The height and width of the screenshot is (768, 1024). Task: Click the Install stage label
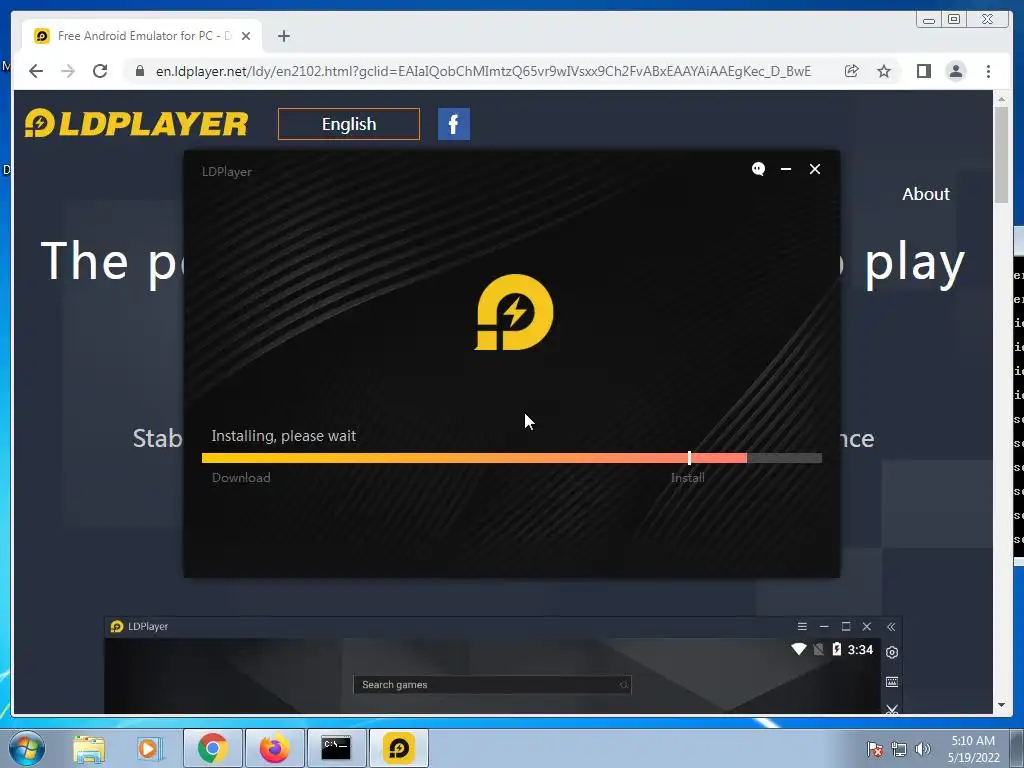pyautogui.click(x=688, y=477)
